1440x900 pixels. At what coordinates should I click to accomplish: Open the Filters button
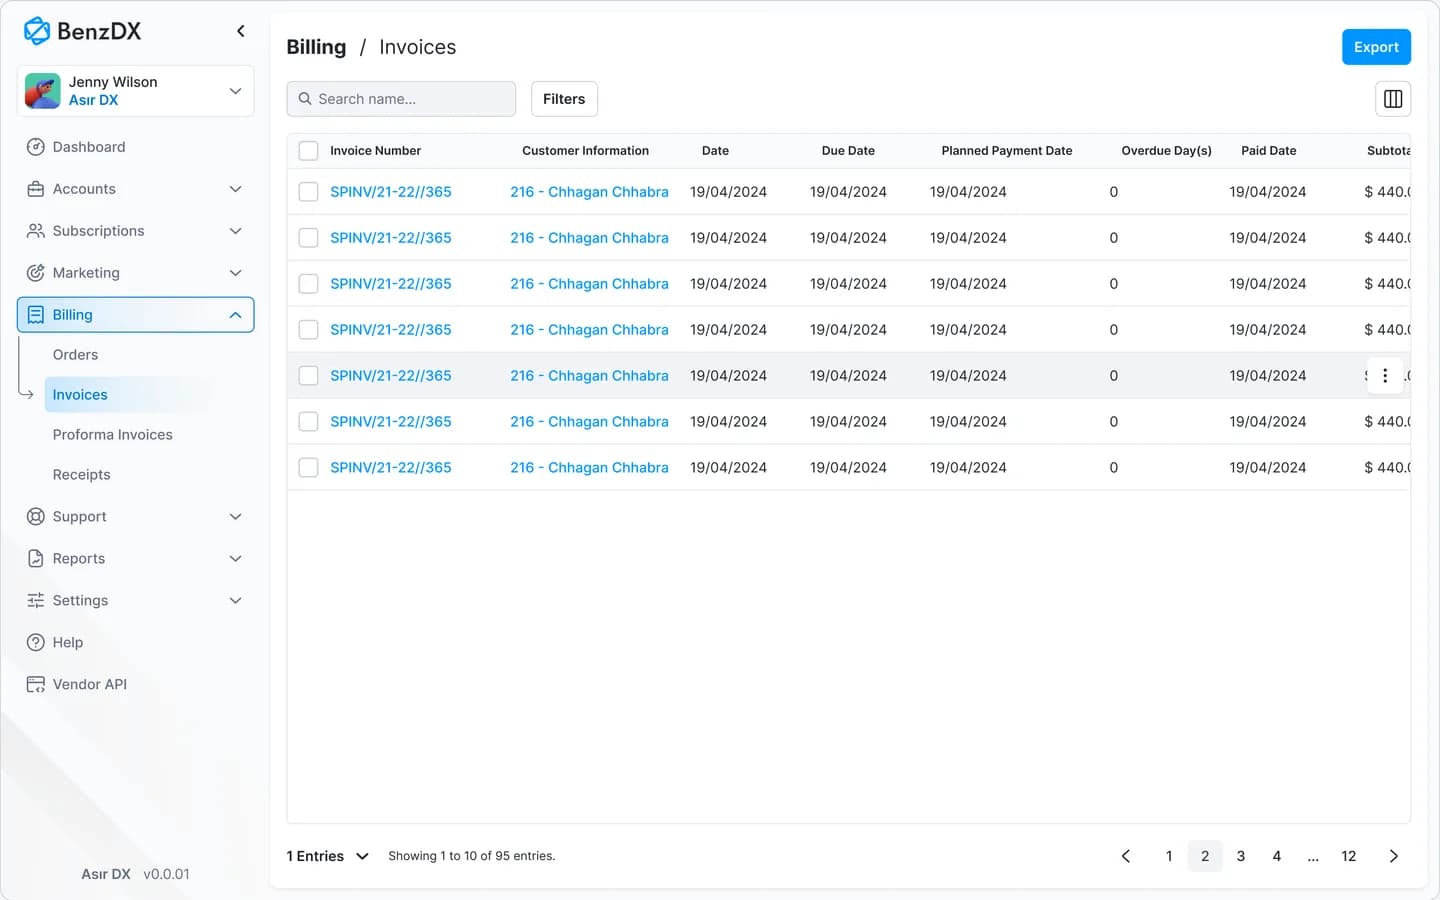564,99
